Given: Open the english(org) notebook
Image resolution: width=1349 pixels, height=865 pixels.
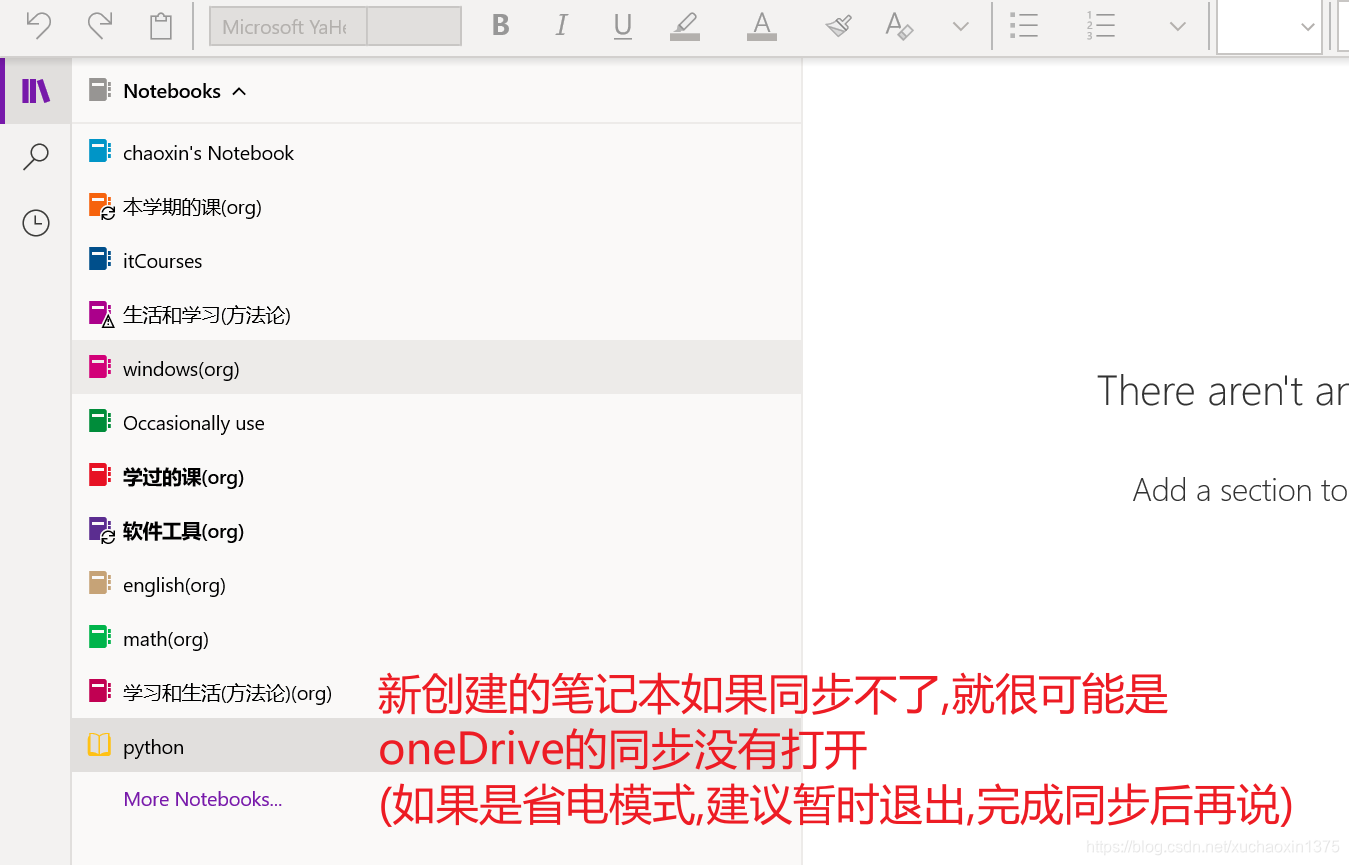Looking at the screenshot, I should 437,585.
